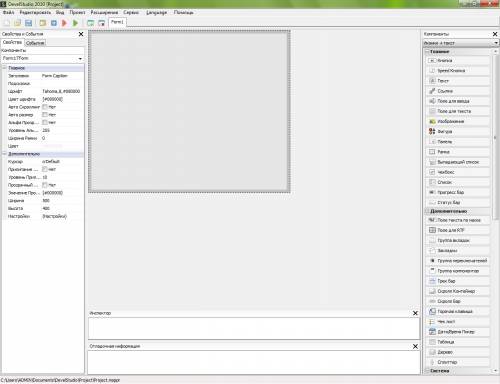Click the Цвет color property value
The height and width of the screenshot is (384, 500).
62,146
